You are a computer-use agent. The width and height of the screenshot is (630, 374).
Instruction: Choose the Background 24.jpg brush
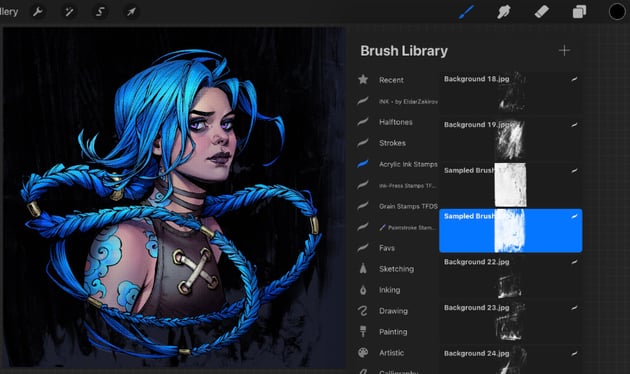[x=511, y=360]
